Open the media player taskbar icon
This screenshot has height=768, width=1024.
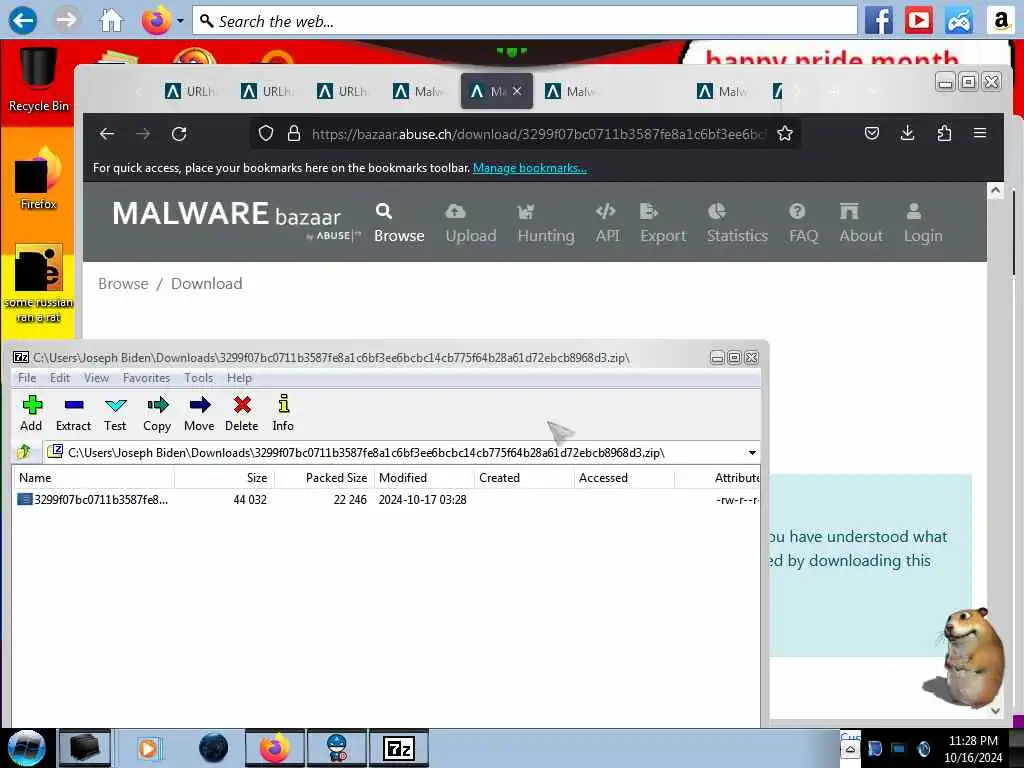point(149,748)
